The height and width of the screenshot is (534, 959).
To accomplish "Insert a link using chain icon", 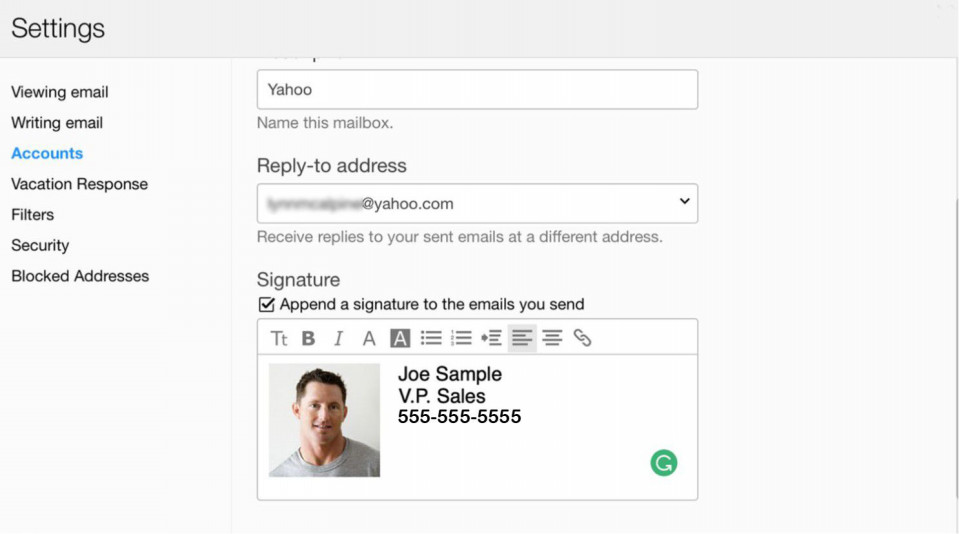I will (582, 338).
